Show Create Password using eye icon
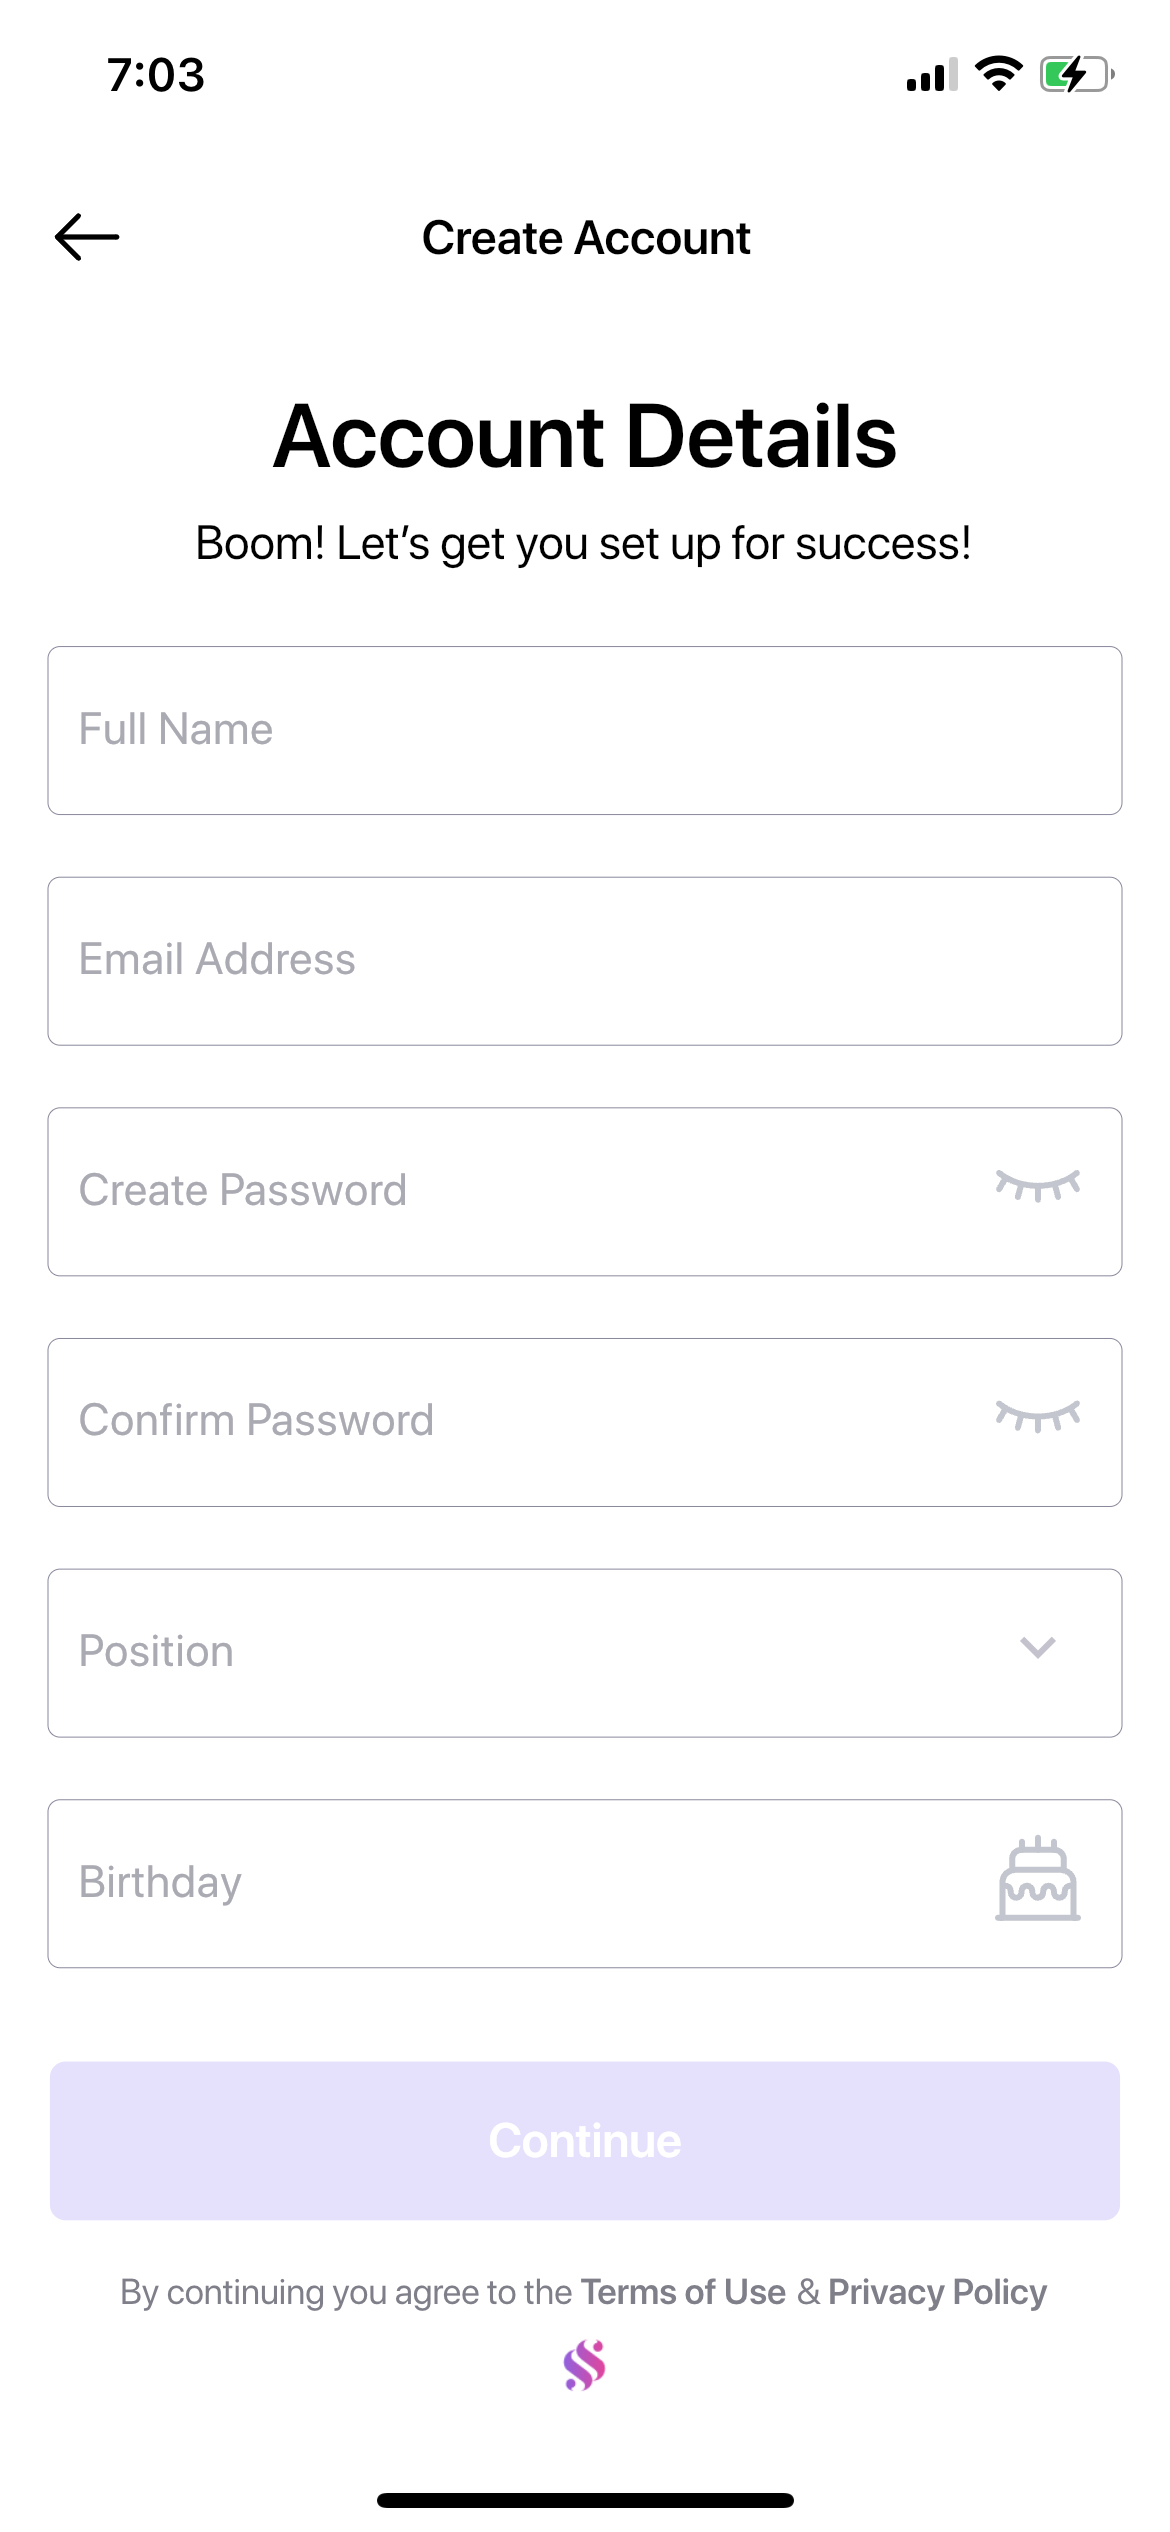Viewport: 1170px width, 2532px height. tap(1038, 1186)
